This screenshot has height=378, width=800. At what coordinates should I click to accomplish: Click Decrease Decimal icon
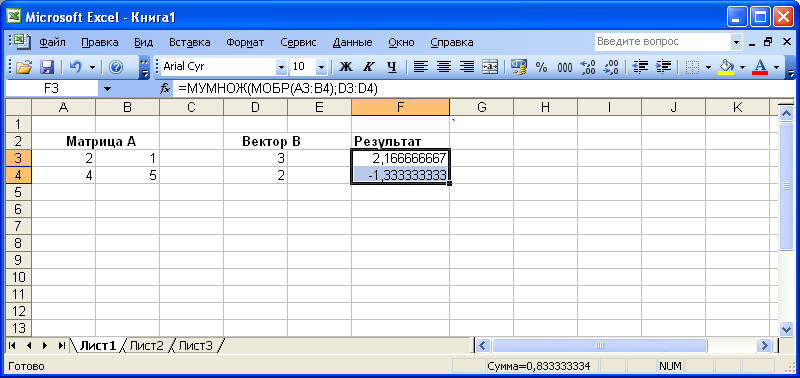pos(611,67)
